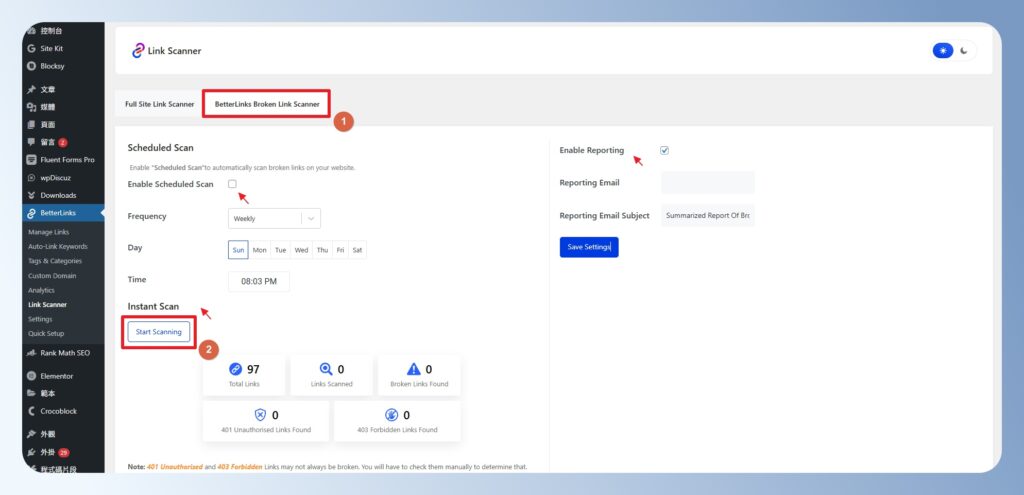Click the Broken Links Found warning icon

point(413,369)
